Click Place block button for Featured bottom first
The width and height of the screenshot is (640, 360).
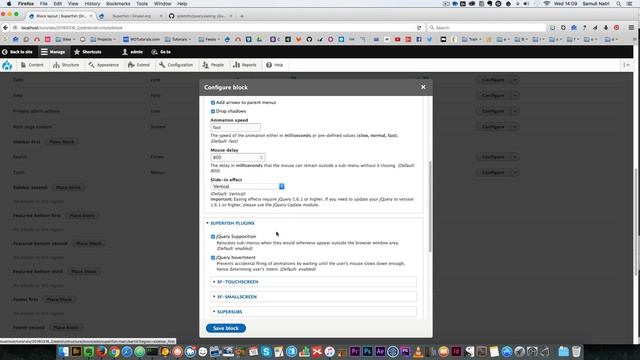[82, 216]
